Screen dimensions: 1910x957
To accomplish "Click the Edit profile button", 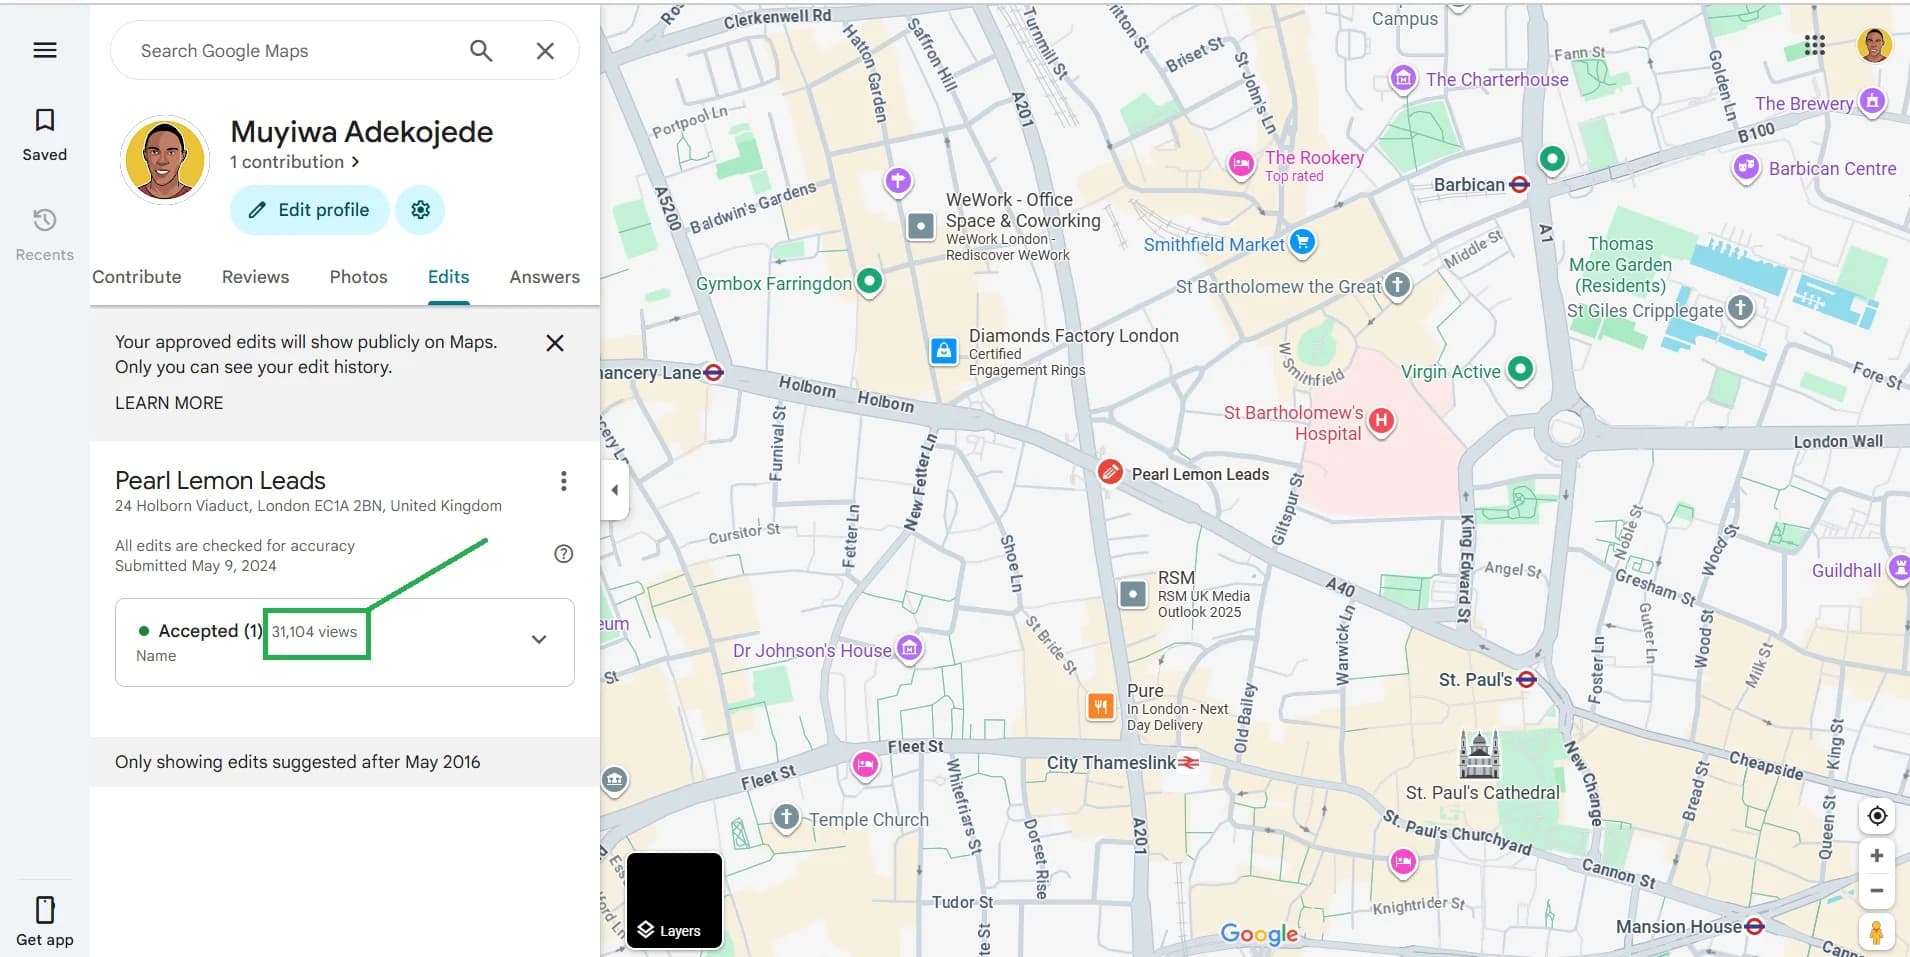I will click(309, 210).
